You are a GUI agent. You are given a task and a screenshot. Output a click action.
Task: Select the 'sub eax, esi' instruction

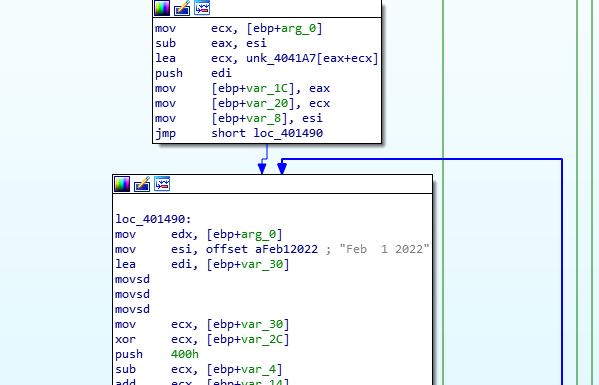211,43
